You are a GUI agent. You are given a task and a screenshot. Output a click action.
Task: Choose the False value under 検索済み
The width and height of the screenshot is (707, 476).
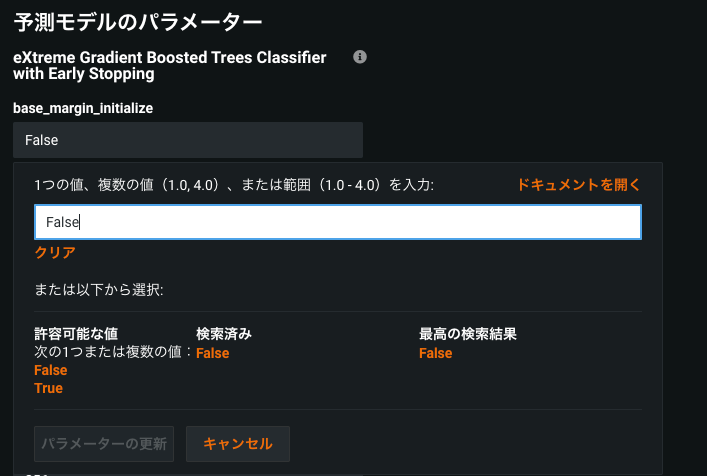(x=213, y=353)
